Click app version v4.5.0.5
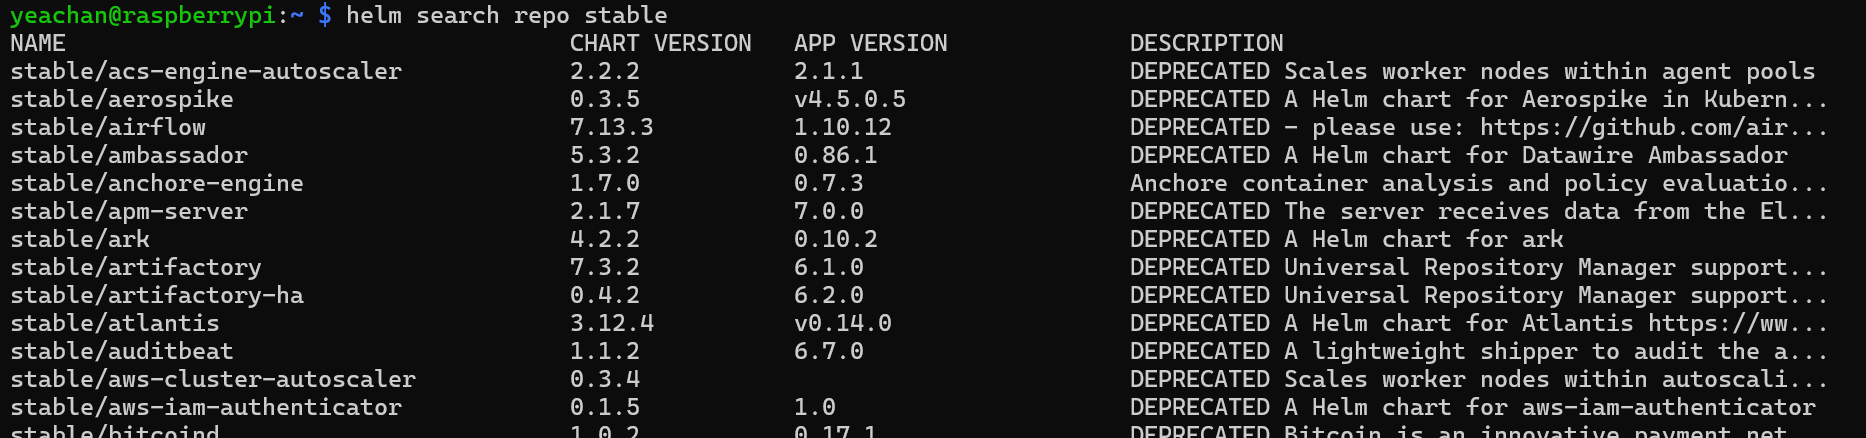Image resolution: width=1866 pixels, height=438 pixels. tap(850, 99)
